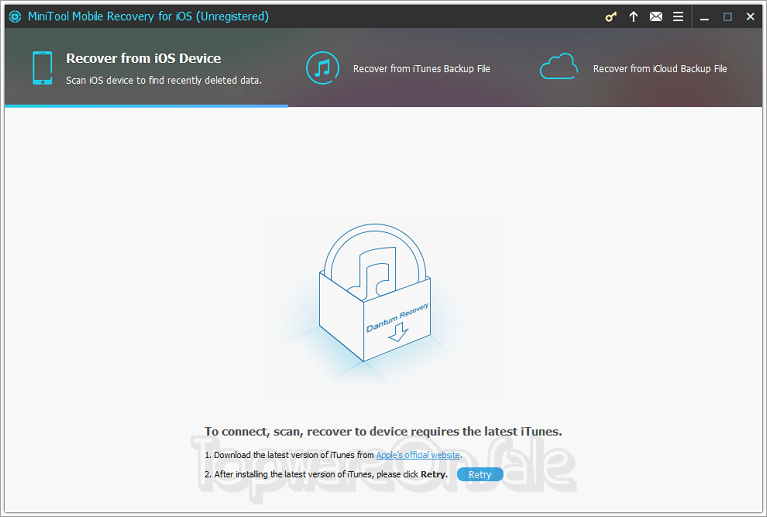
Task: Minimize the MiniTool window
Action: point(704,17)
